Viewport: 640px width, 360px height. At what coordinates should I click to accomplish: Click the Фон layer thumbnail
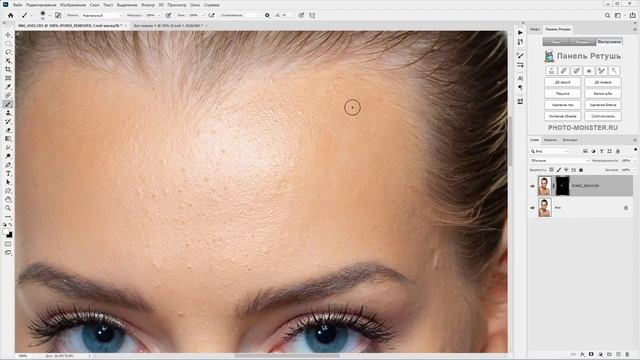point(545,208)
